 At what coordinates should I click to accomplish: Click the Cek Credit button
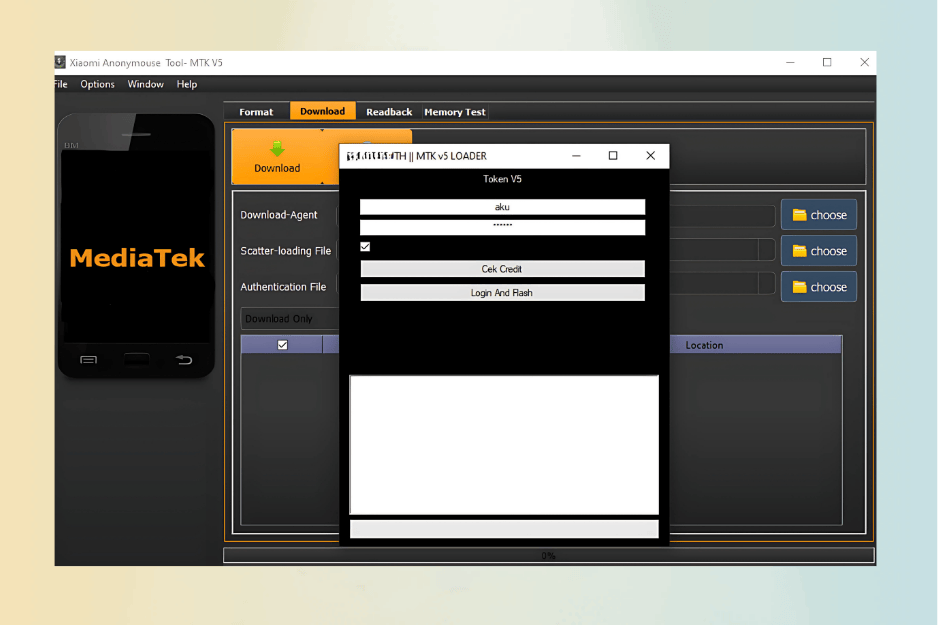tap(502, 269)
